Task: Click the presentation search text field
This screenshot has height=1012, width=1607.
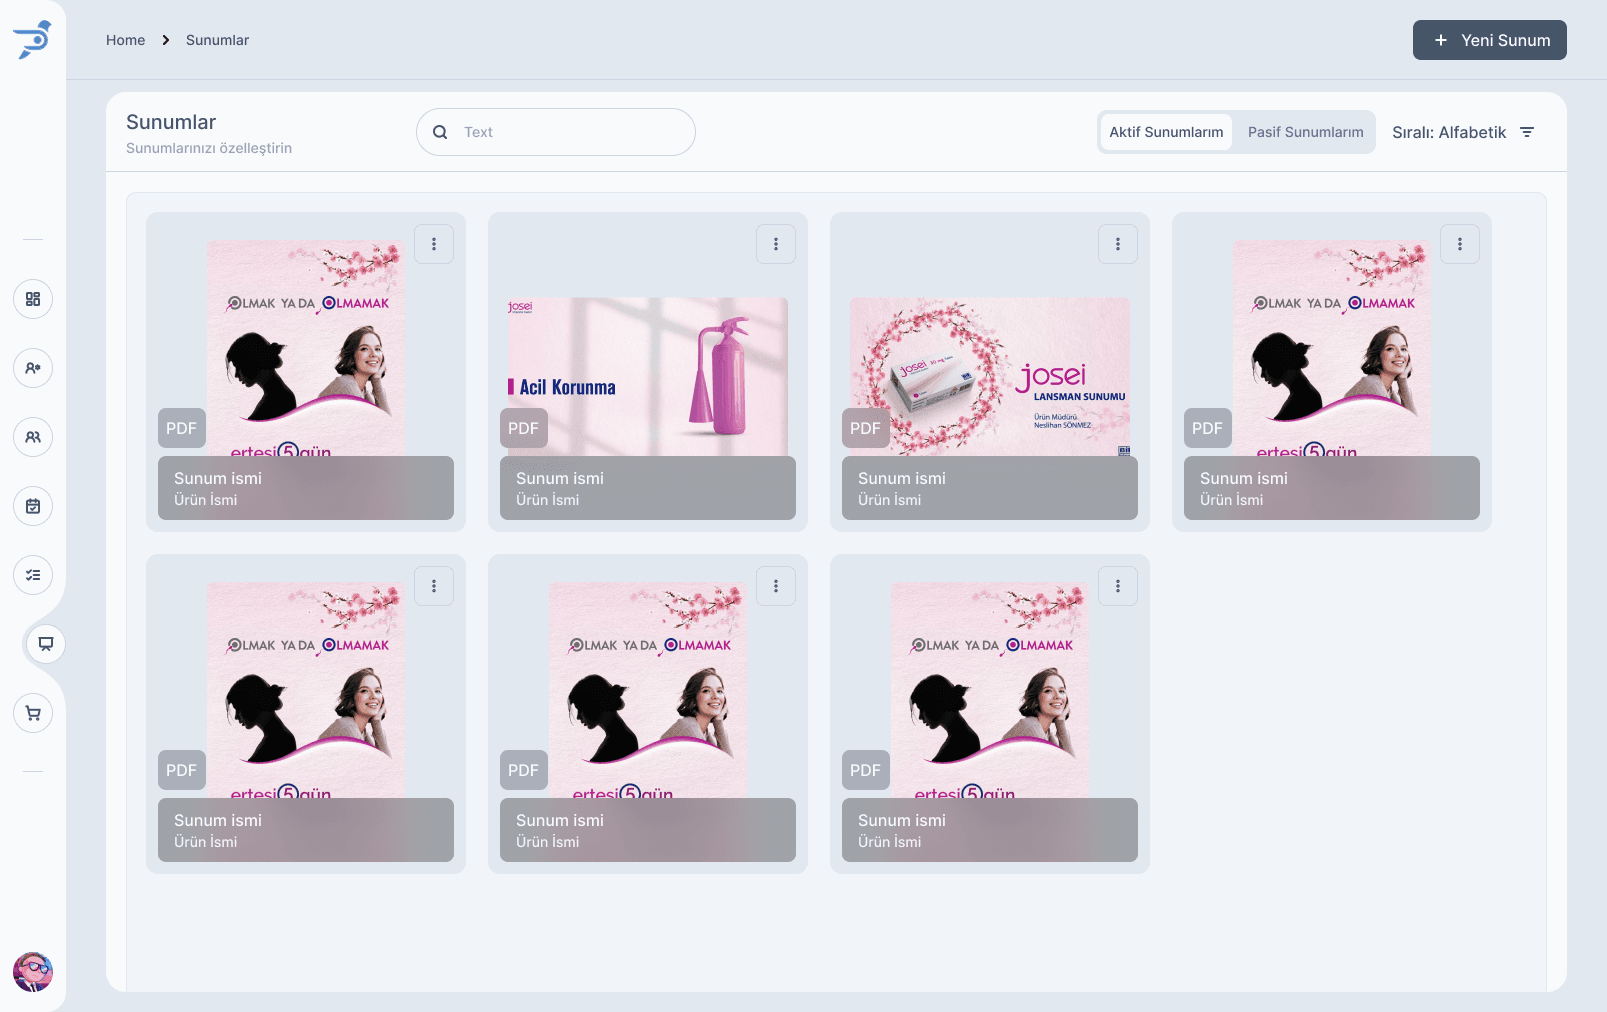Action: (x=570, y=132)
